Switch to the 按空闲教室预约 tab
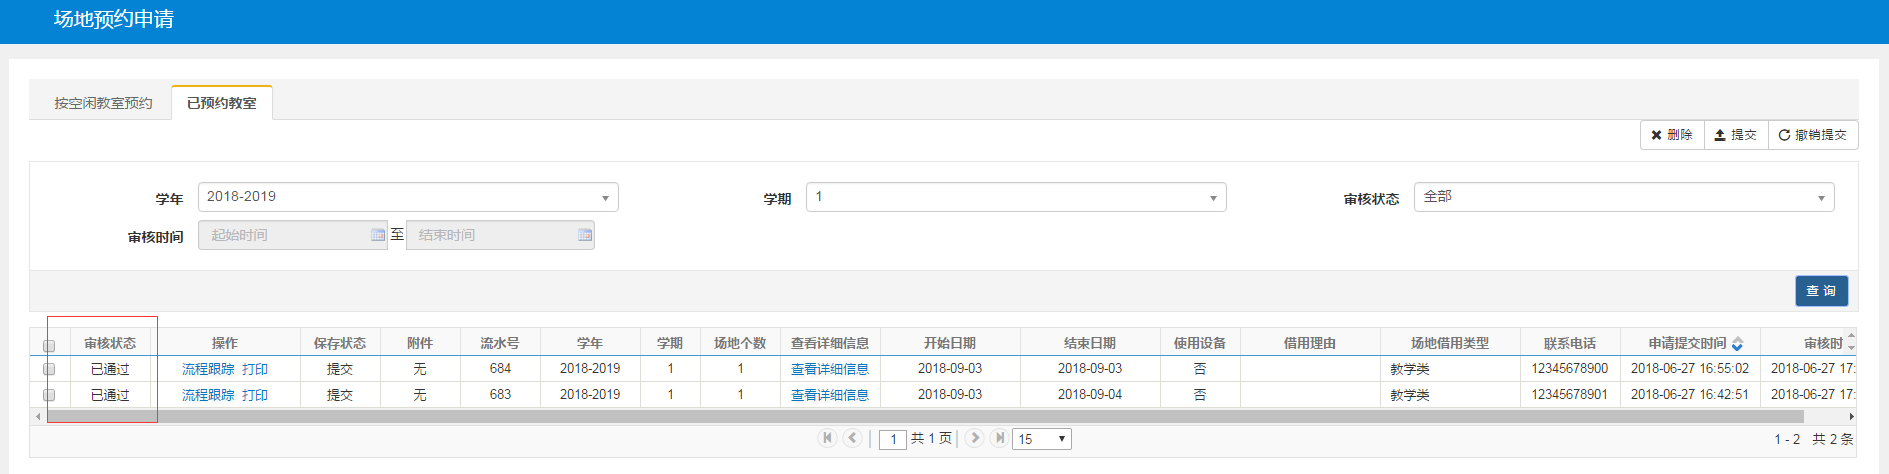This screenshot has width=1889, height=474. coord(103,103)
